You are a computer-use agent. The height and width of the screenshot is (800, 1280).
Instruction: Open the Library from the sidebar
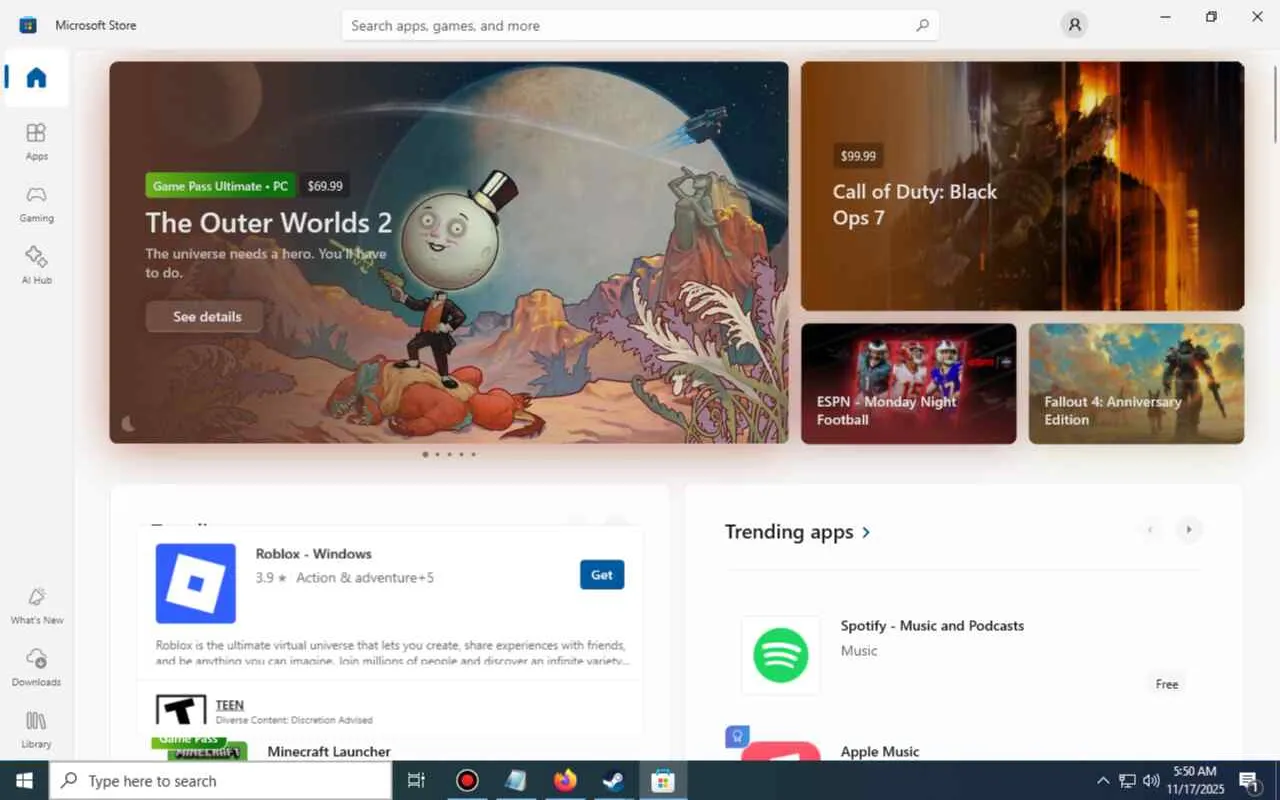[37, 729]
